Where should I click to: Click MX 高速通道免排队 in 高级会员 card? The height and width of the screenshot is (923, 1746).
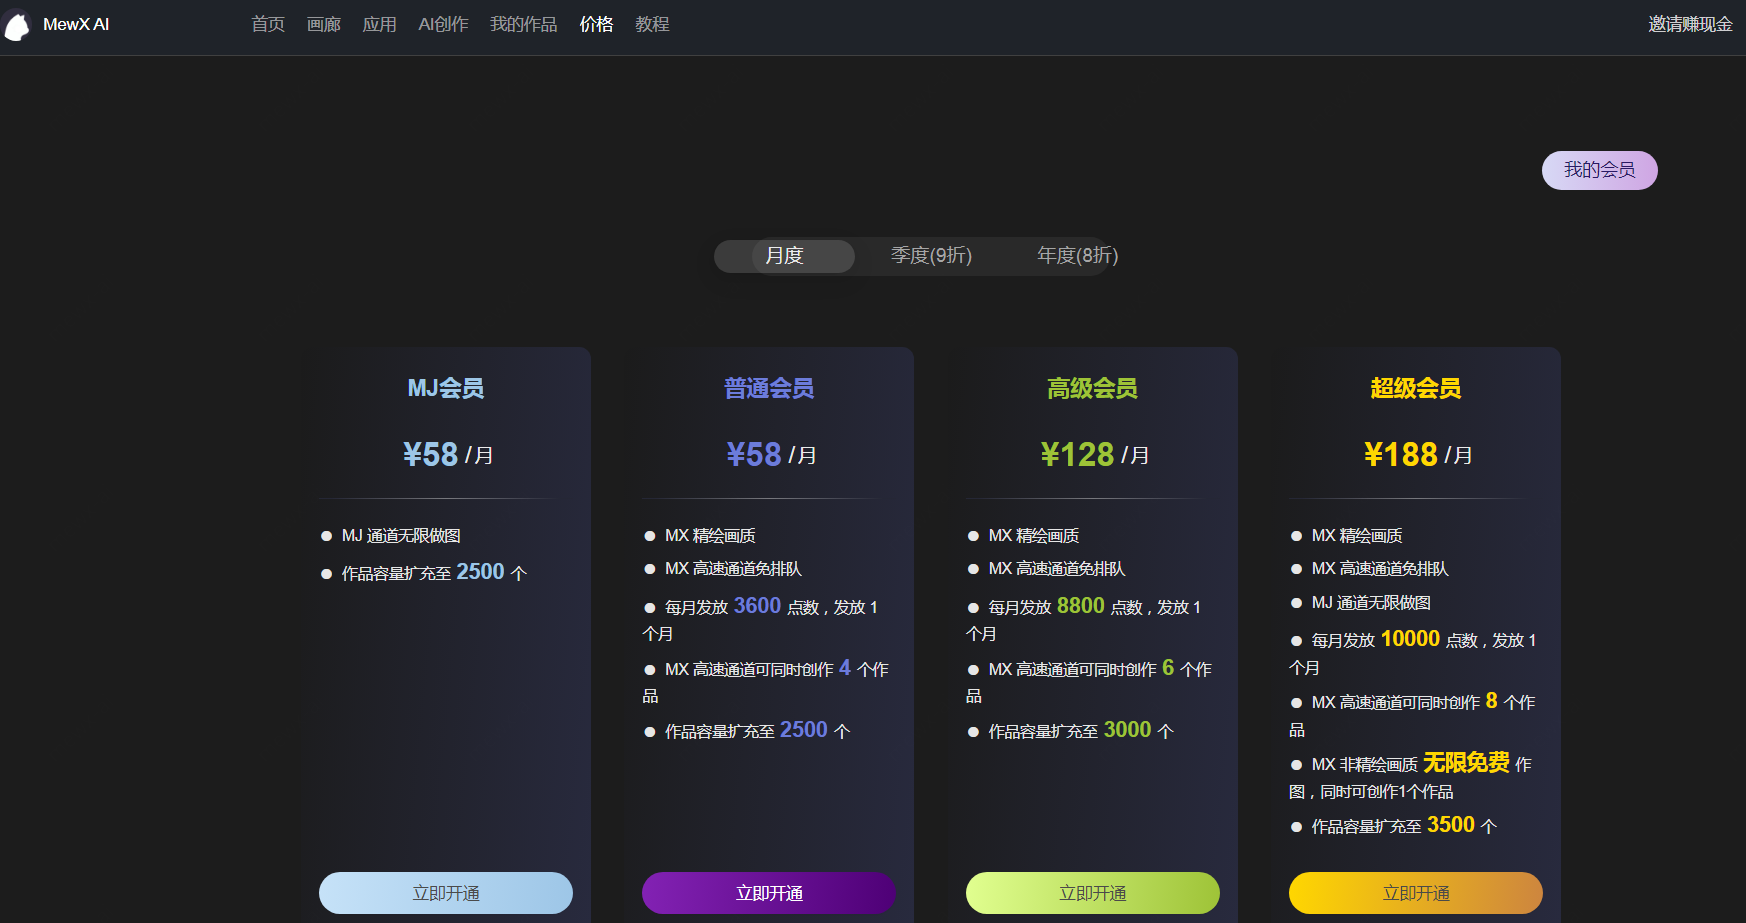click(x=1057, y=569)
